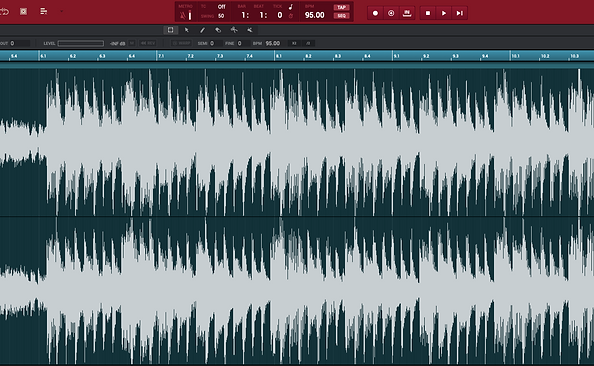Click the OUT value field
This screenshot has width=594, height=366.
coord(19,43)
